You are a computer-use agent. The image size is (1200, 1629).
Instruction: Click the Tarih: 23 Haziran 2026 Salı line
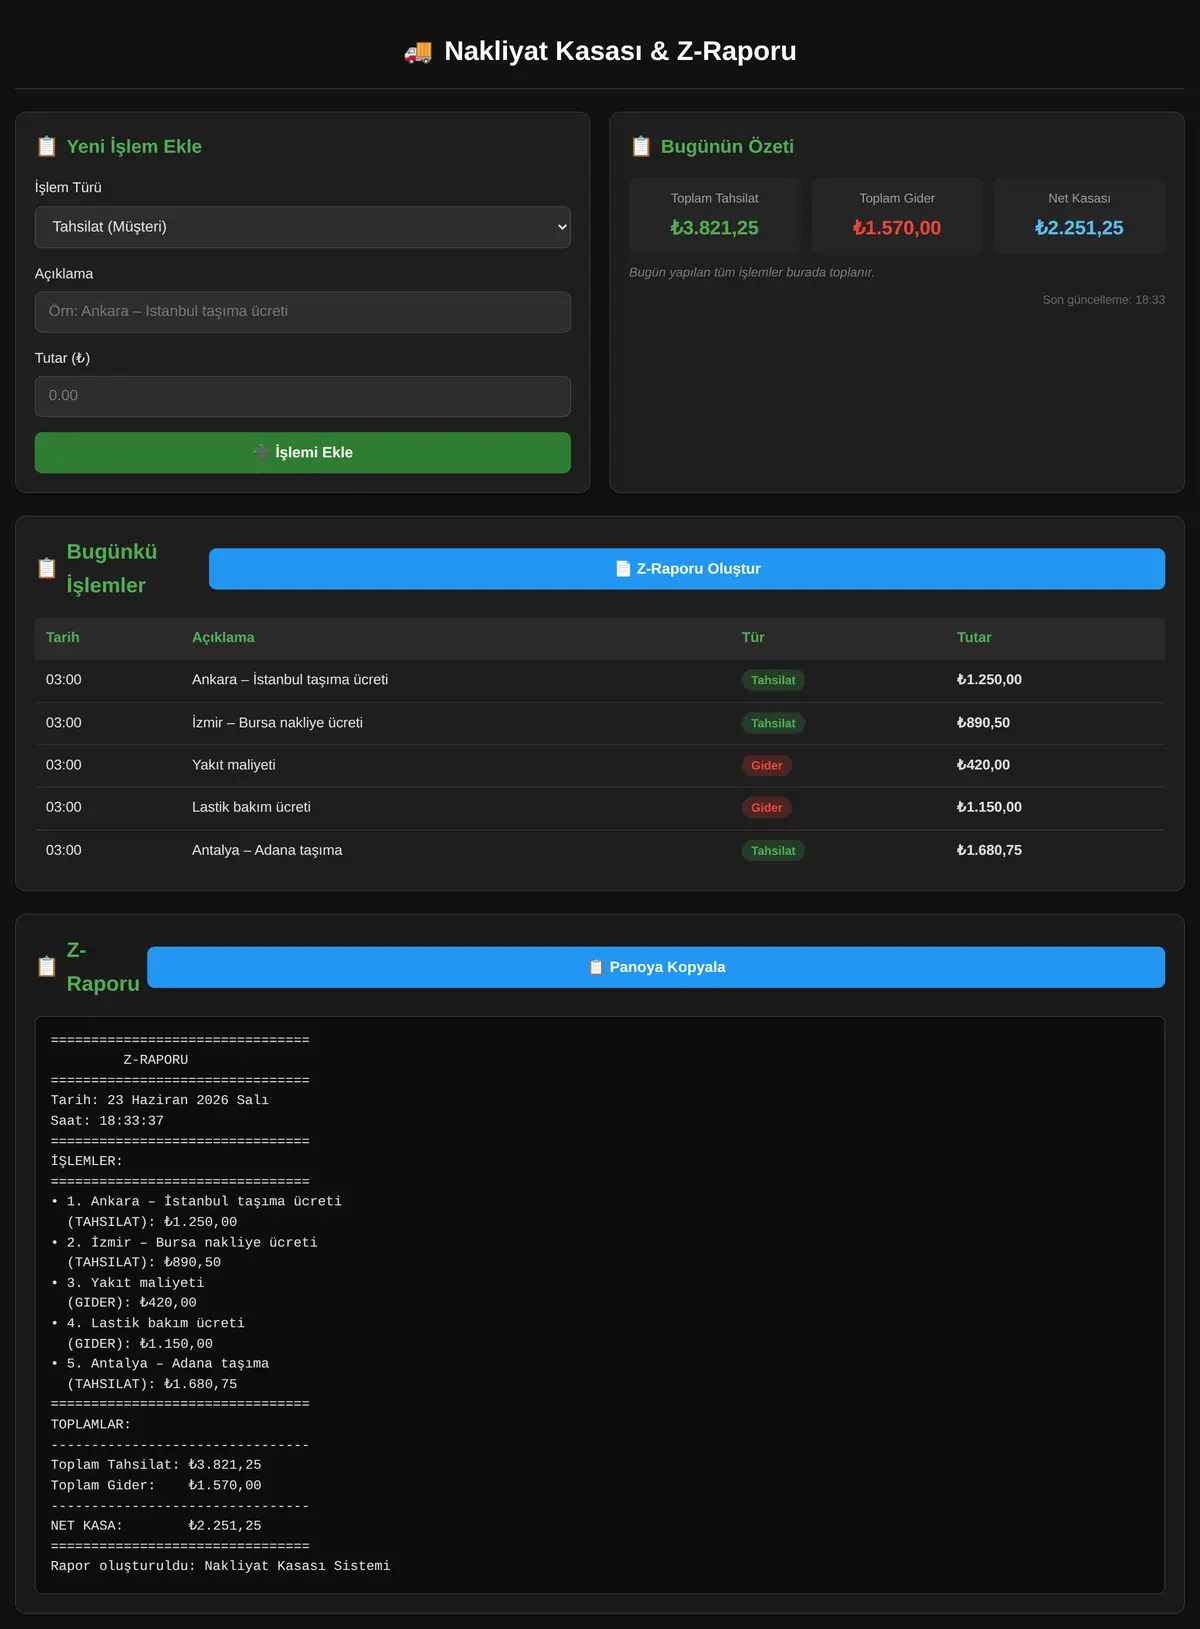click(160, 1100)
